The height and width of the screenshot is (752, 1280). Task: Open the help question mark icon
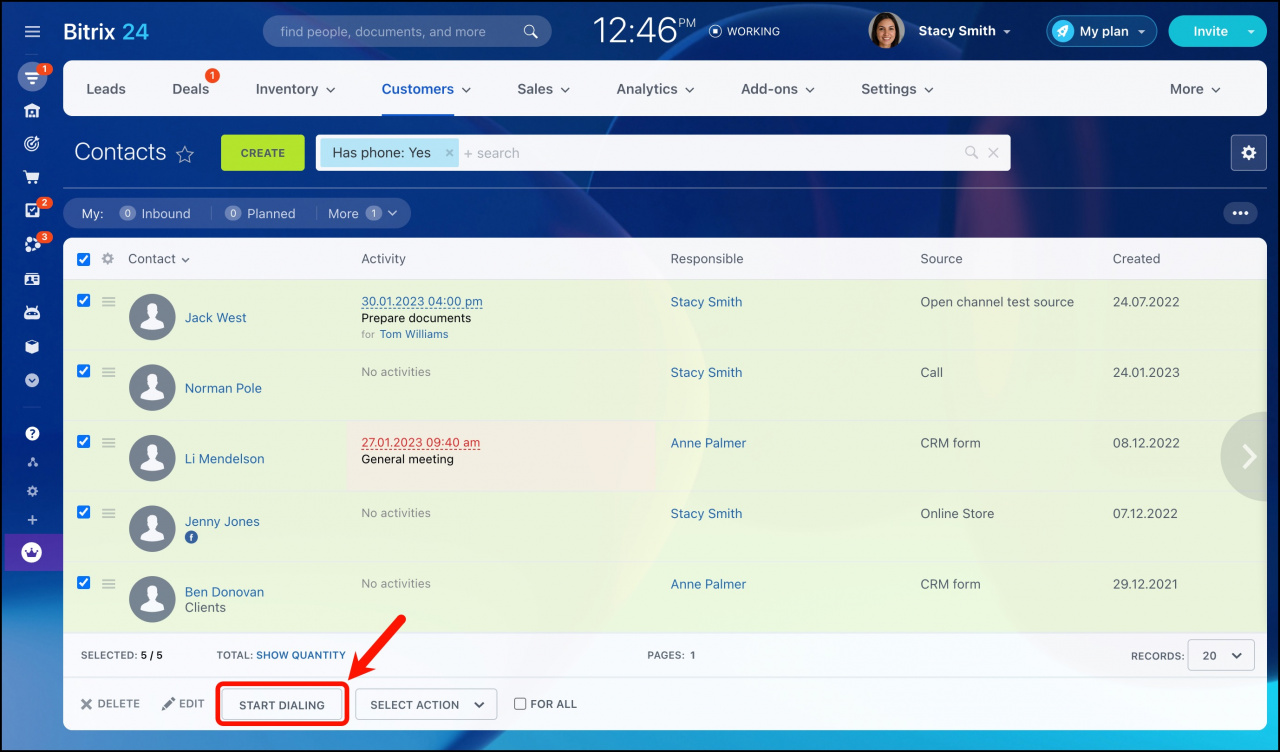pyautogui.click(x=32, y=433)
